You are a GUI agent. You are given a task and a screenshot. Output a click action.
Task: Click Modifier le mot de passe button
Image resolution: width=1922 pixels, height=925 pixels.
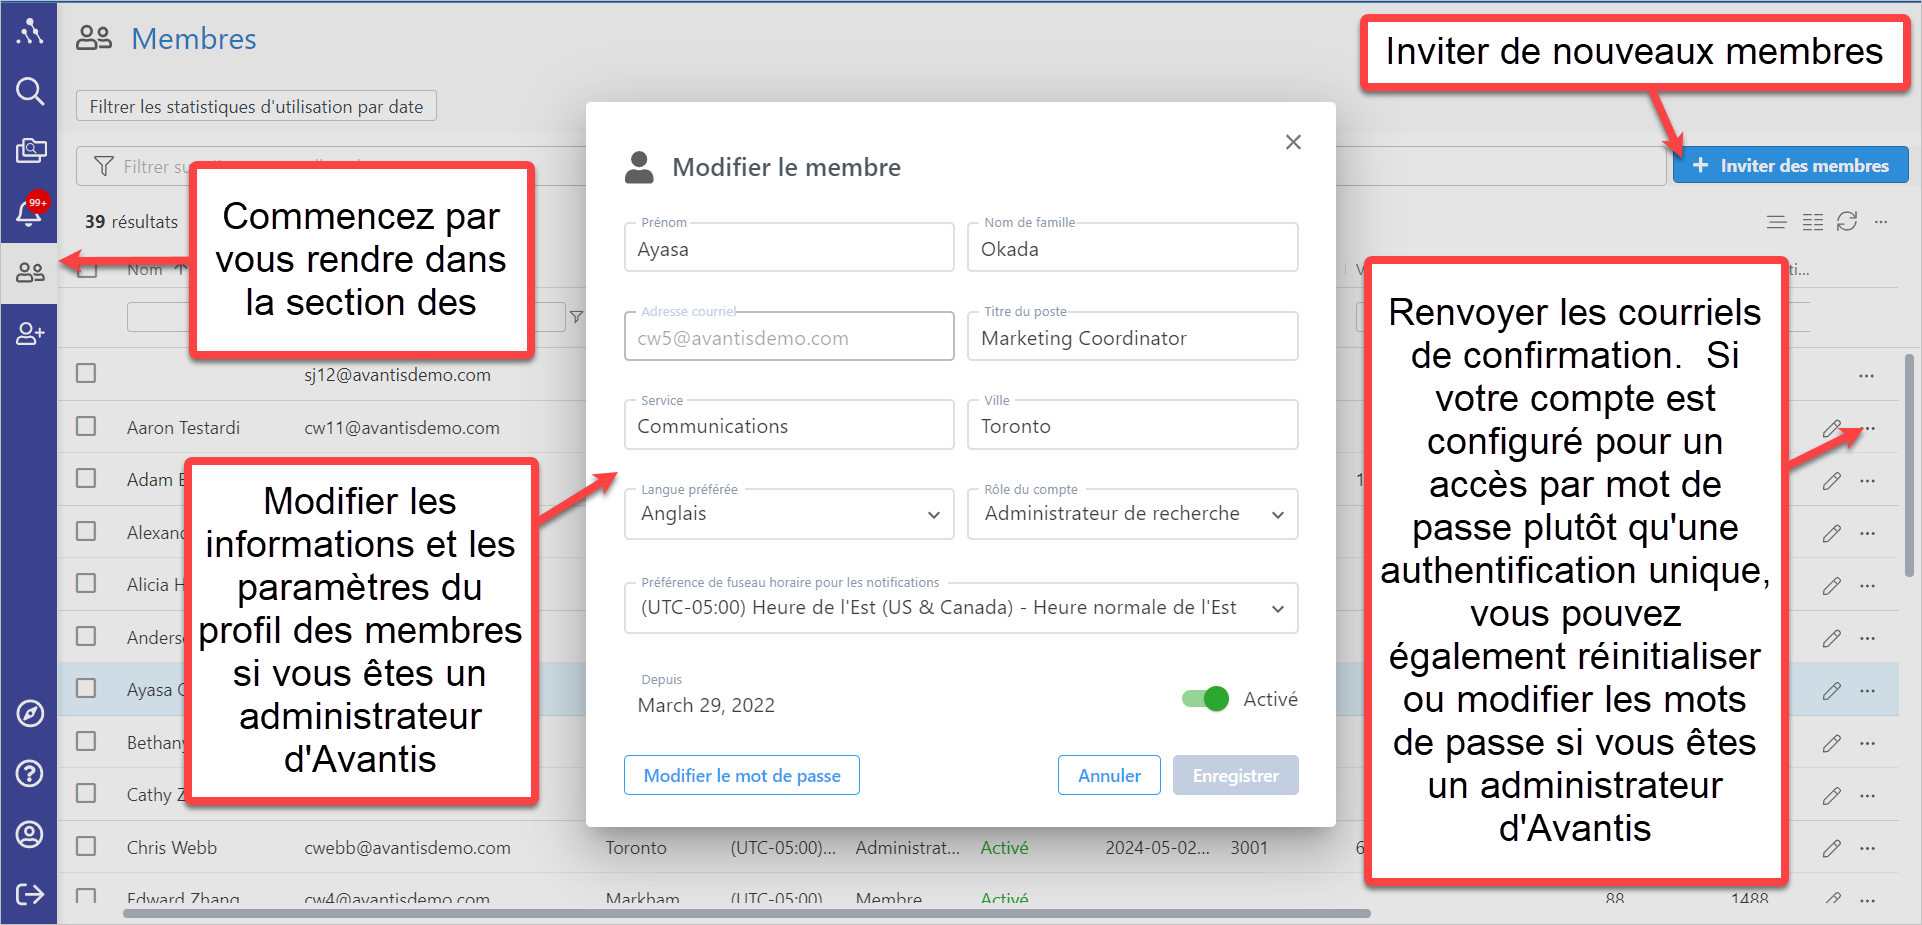coord(742,775)
